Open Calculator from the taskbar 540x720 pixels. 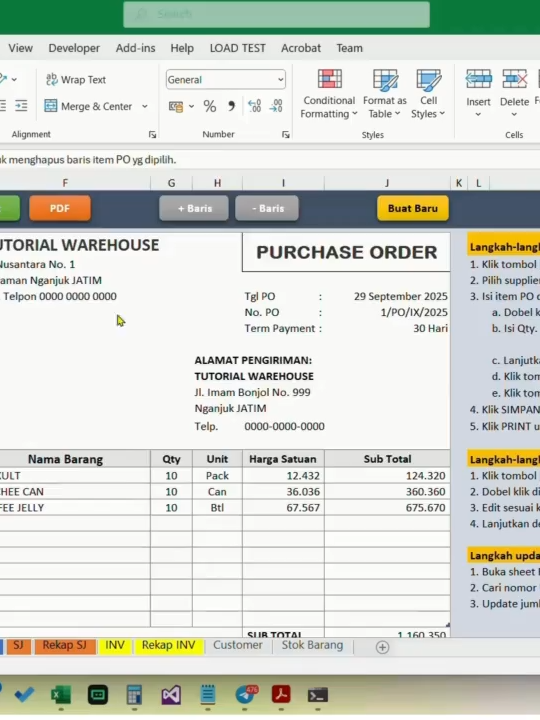[134, 695]
